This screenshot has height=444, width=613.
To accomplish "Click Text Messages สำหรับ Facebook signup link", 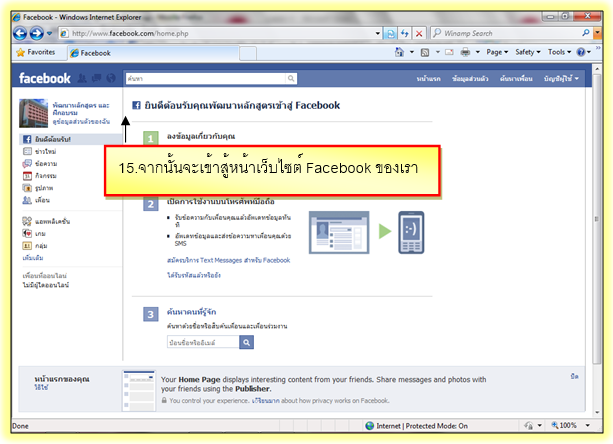I will pyautogui.click(x=228, y=260).
